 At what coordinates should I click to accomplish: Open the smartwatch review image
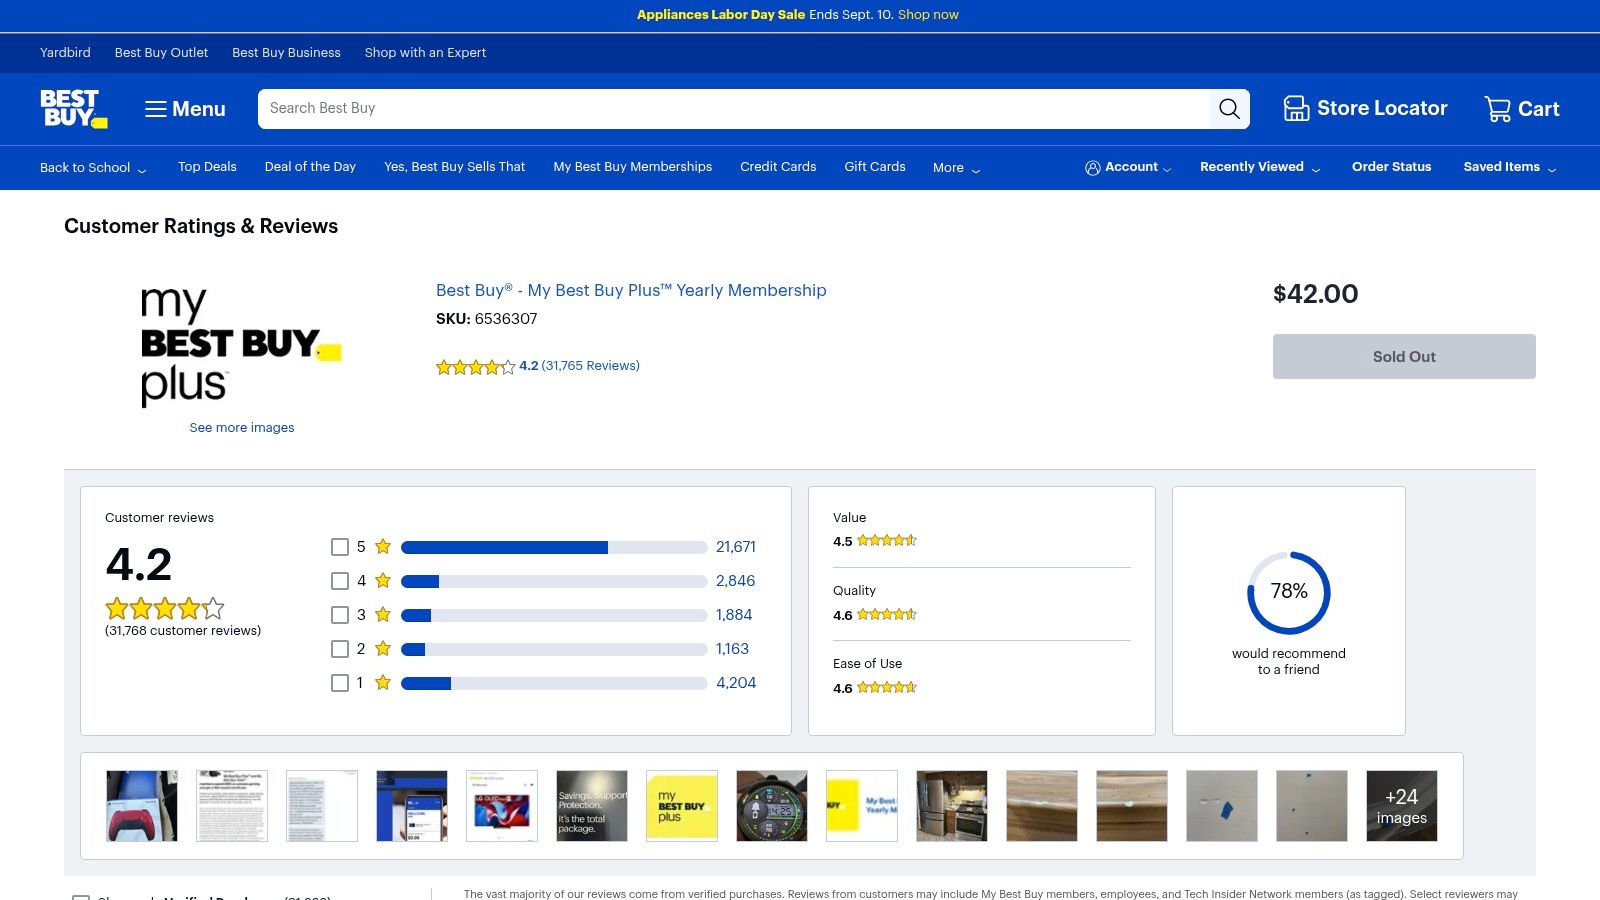click(x=772, y=806)
